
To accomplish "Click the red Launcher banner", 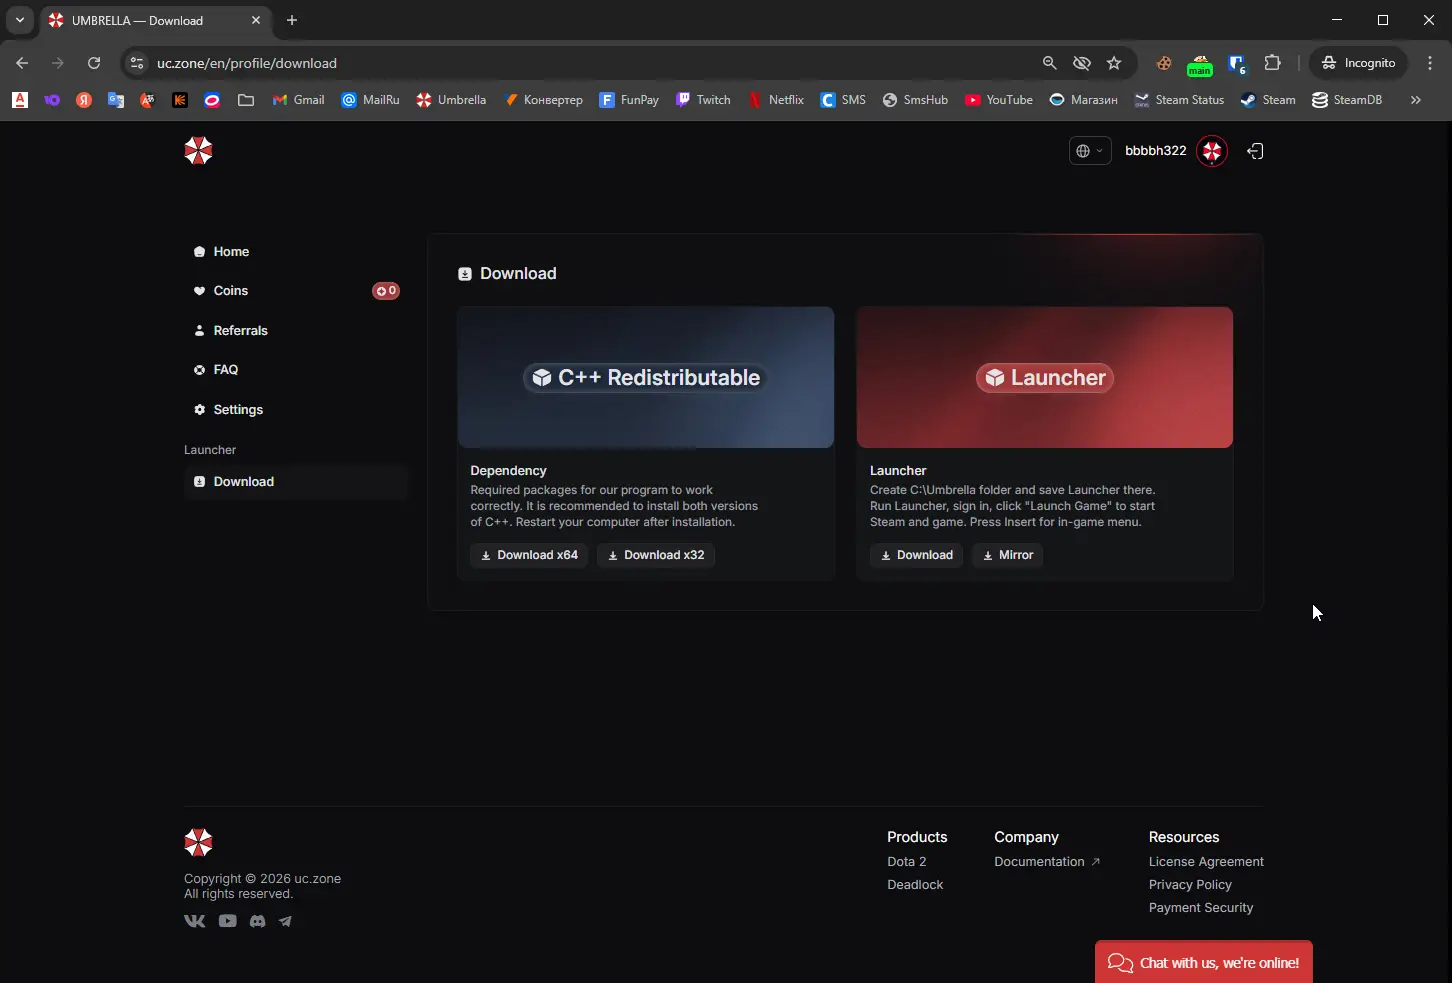I will point(1045,377).
